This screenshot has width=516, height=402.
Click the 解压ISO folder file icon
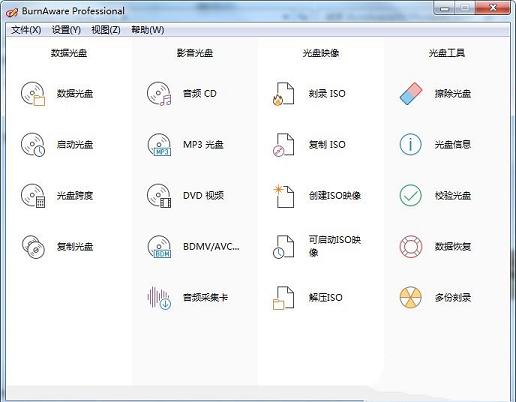(x=283, y=298)
